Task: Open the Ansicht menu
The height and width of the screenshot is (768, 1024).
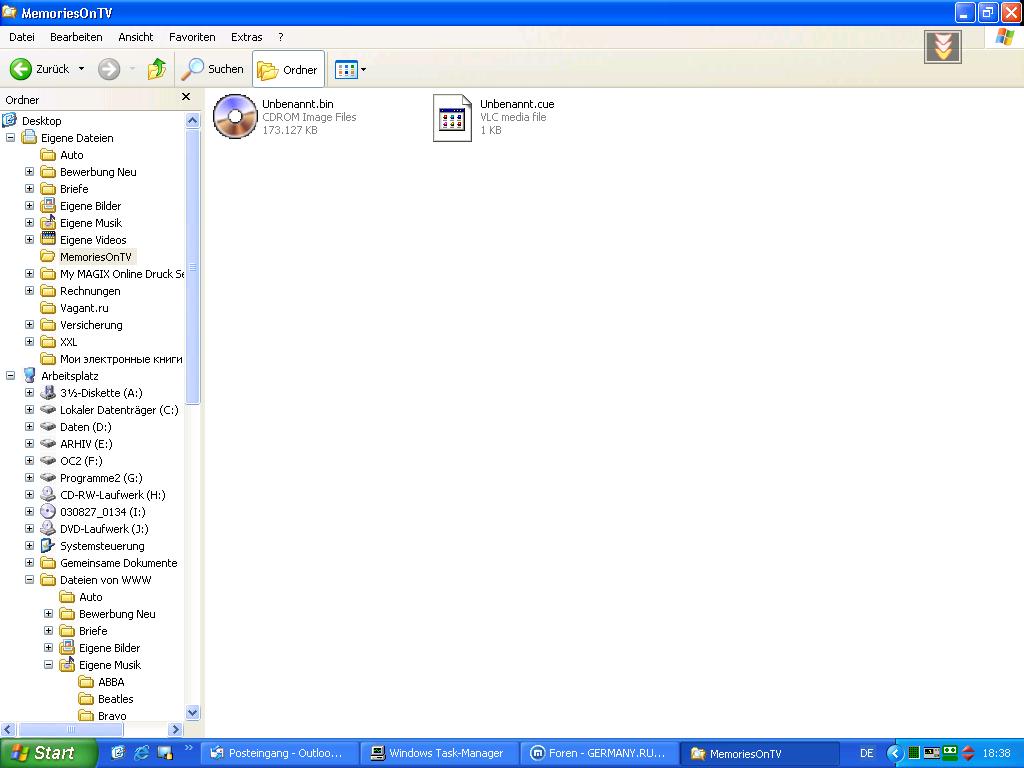Action: (x=136, y=37)
